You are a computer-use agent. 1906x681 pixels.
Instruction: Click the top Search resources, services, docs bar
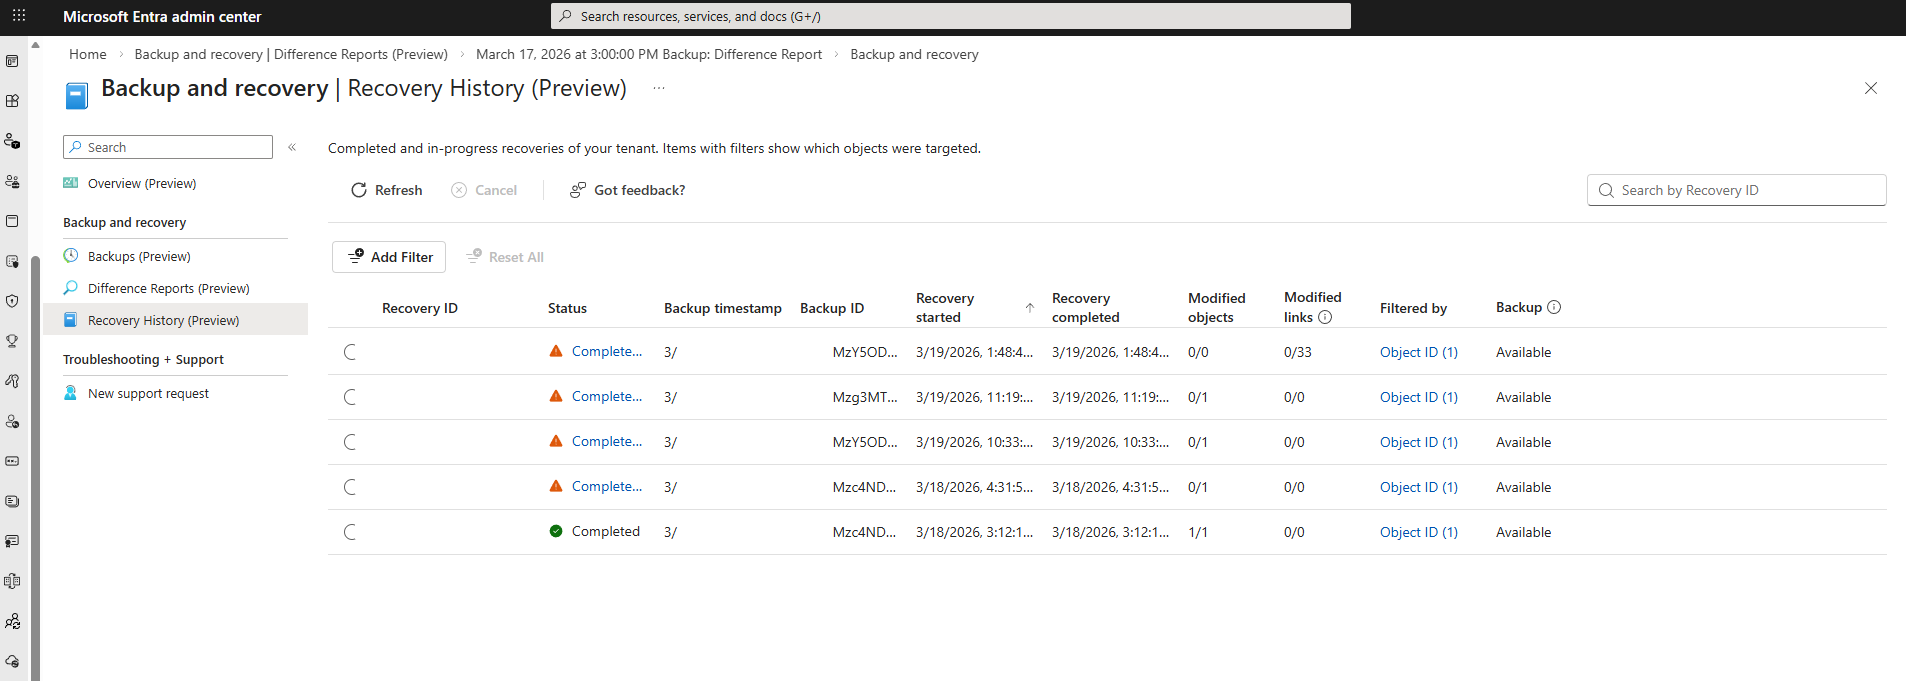point(951,16)
